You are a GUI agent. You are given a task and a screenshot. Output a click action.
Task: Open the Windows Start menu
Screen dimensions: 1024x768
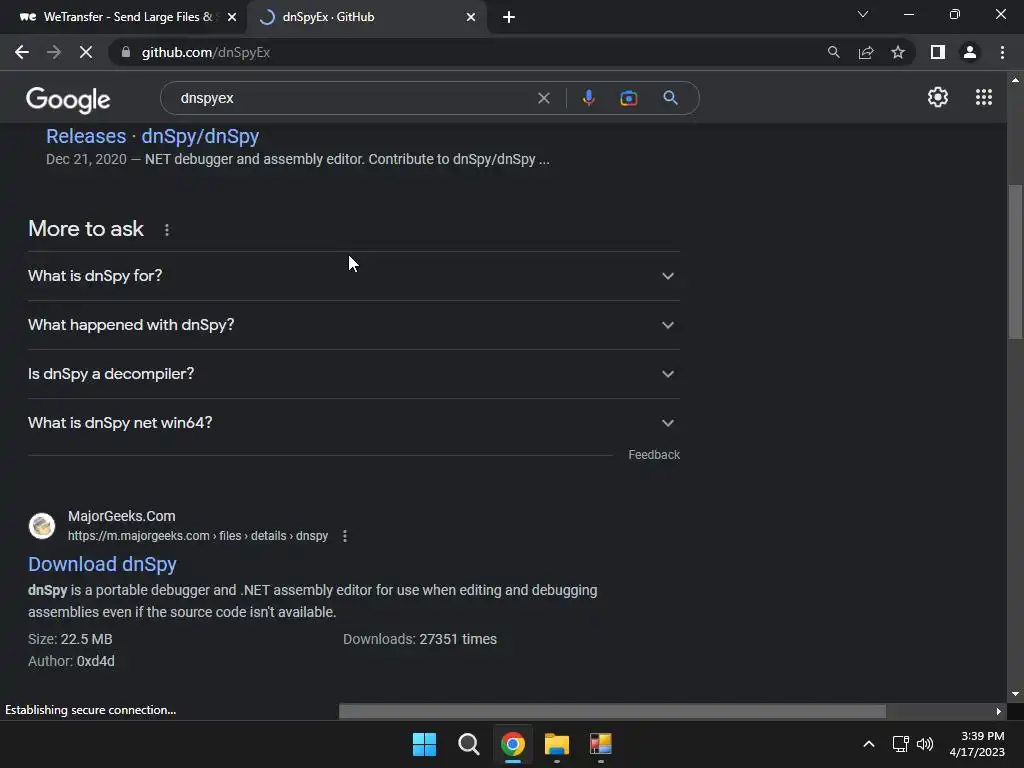pyautogui.click(x=424, y=744)
